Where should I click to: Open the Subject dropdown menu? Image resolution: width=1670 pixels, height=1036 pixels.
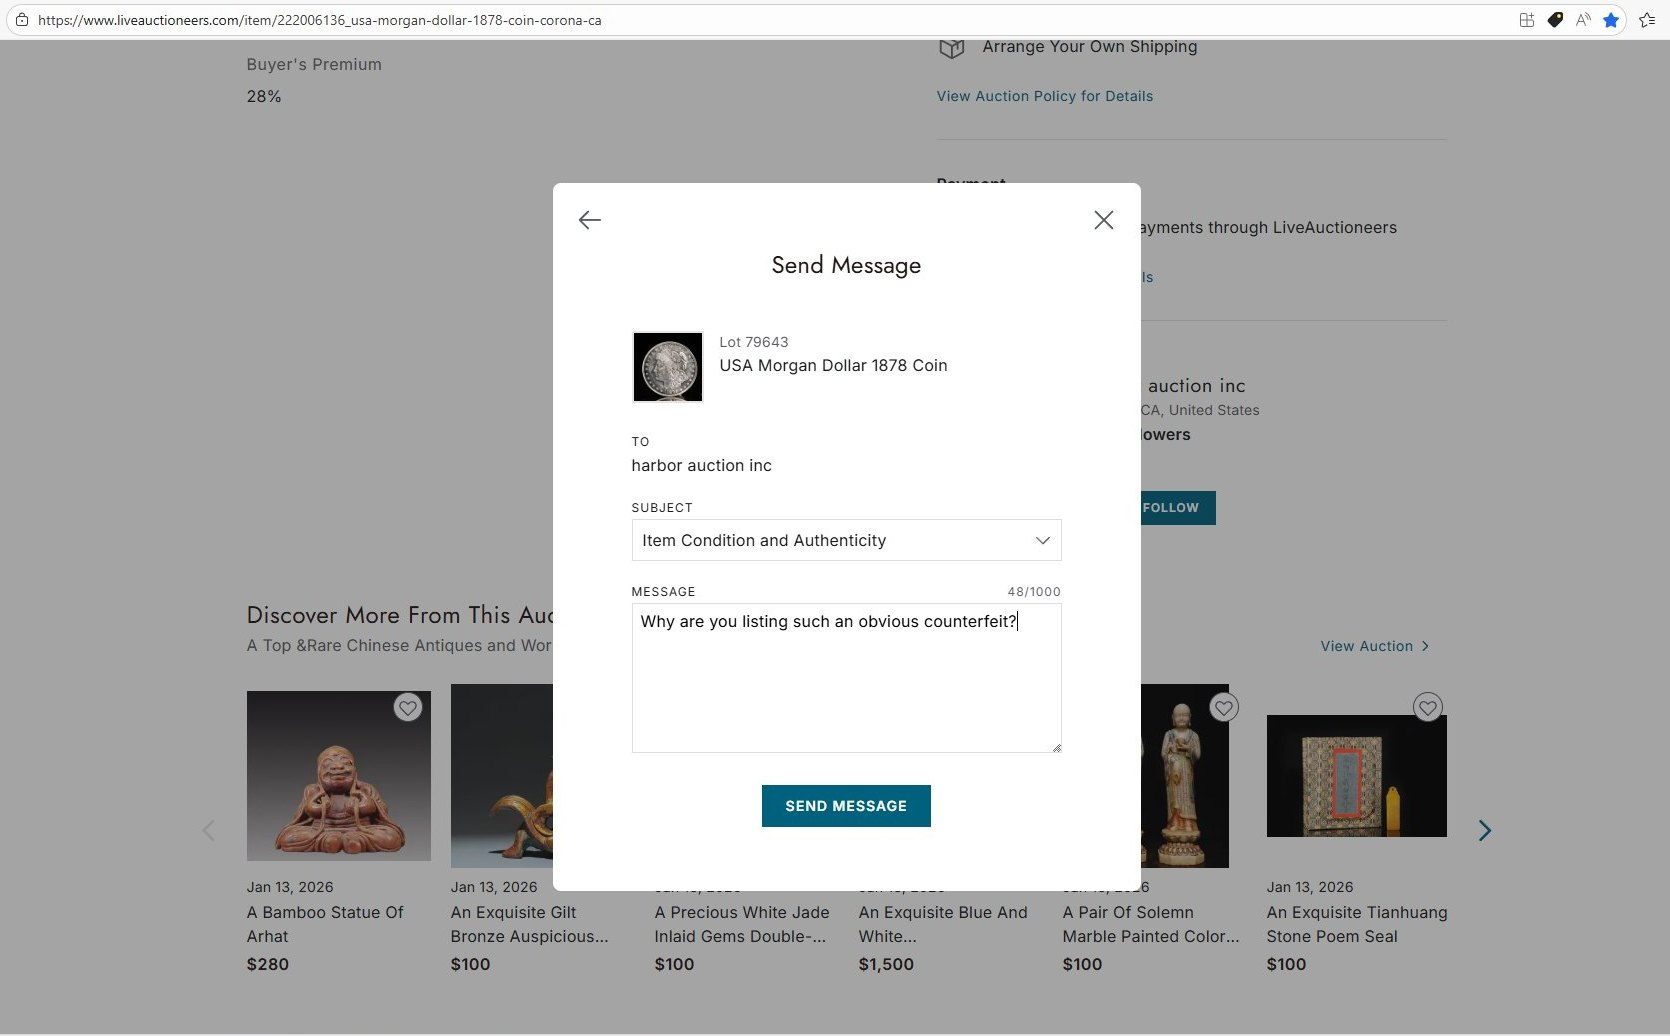coord(846,540)
